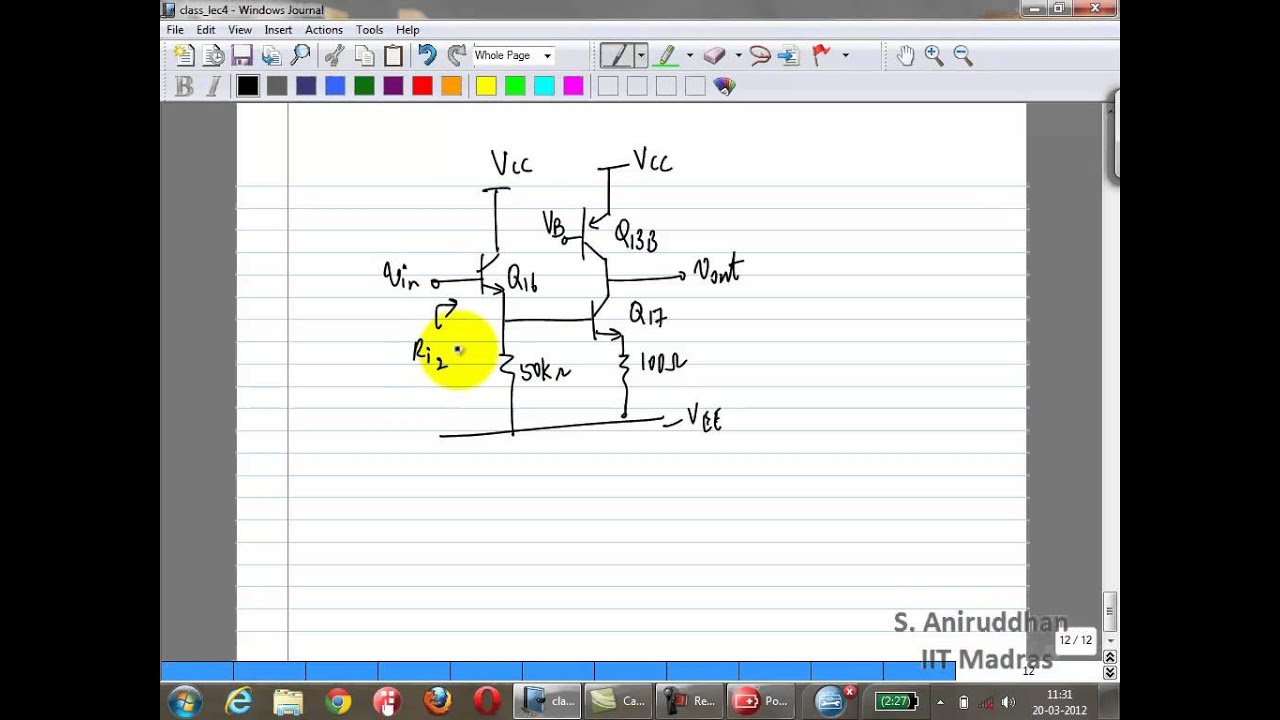This screenshot has height=720, width=1280.
Task: Open the Find magnifier tool
Action: (x=300, y=56)
